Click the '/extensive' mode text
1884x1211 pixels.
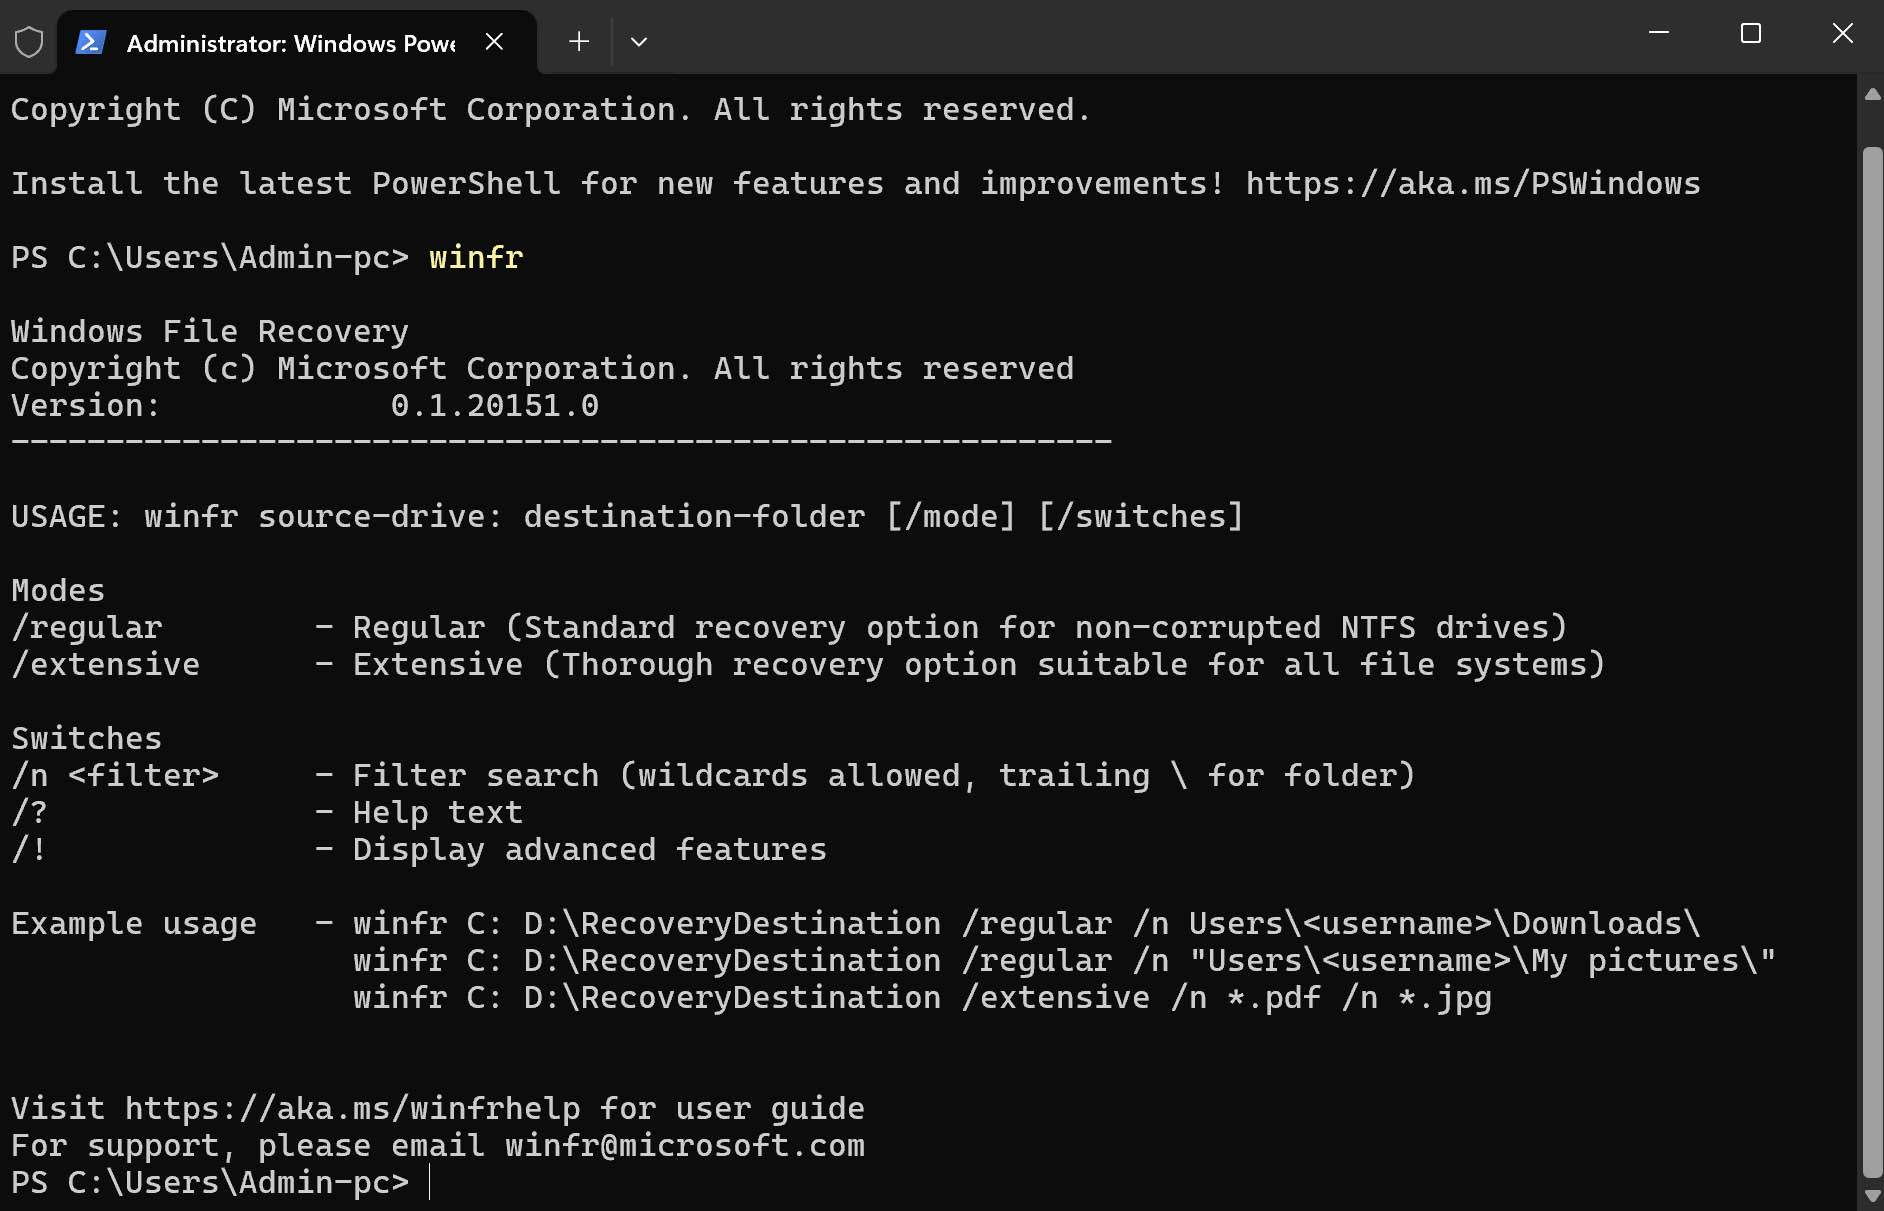[106, 665]
